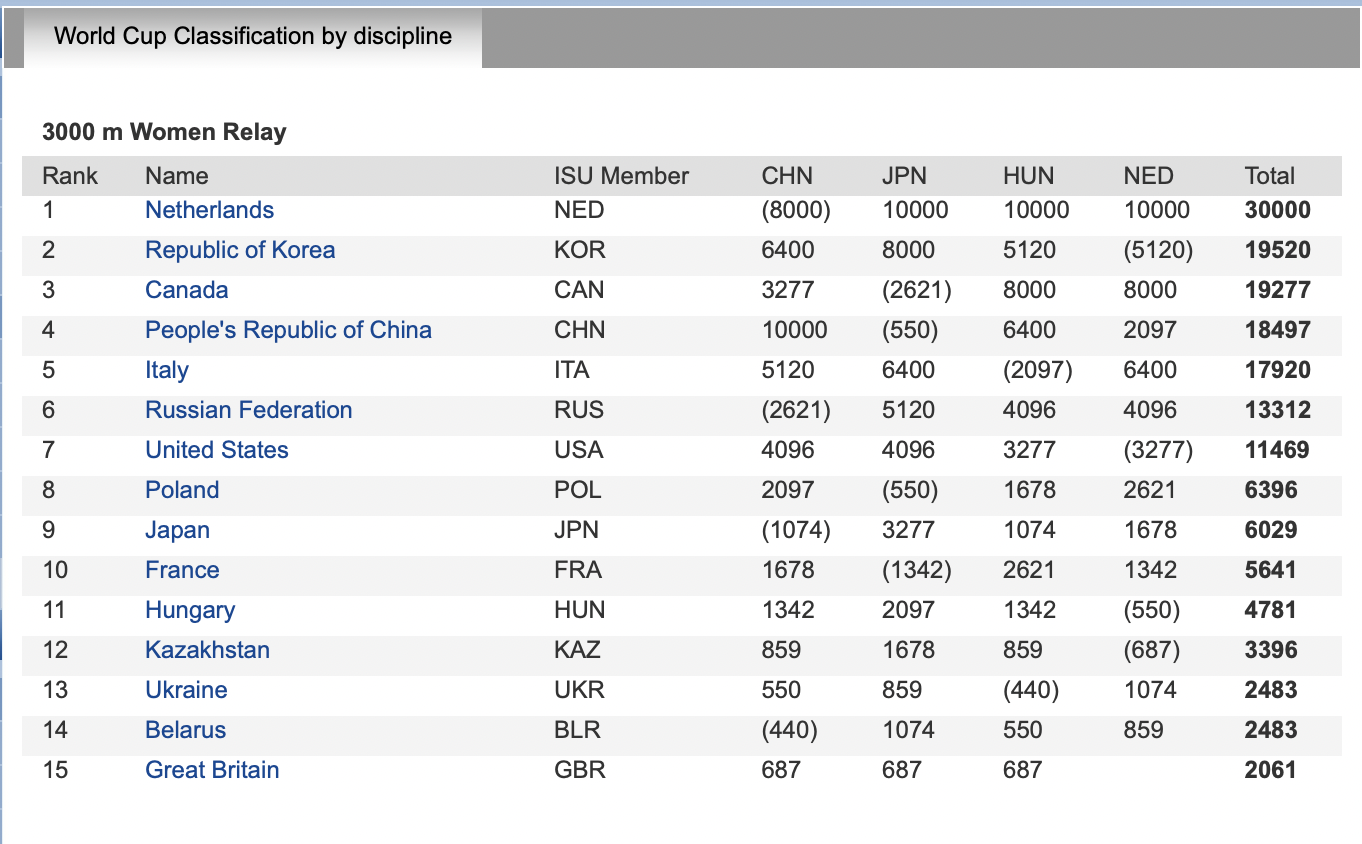Click the Rank column header

(x=70, y=176)
